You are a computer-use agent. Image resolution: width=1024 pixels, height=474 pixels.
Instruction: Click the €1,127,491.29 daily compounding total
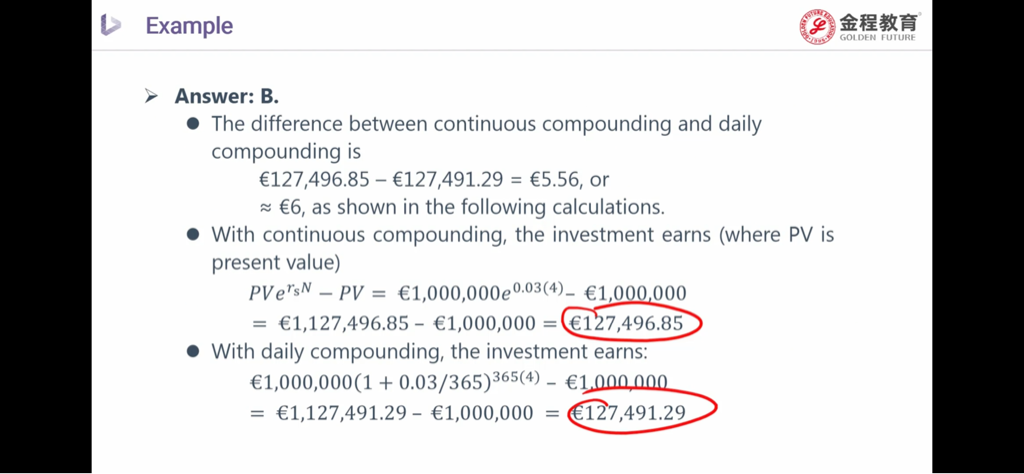[347, 412]
